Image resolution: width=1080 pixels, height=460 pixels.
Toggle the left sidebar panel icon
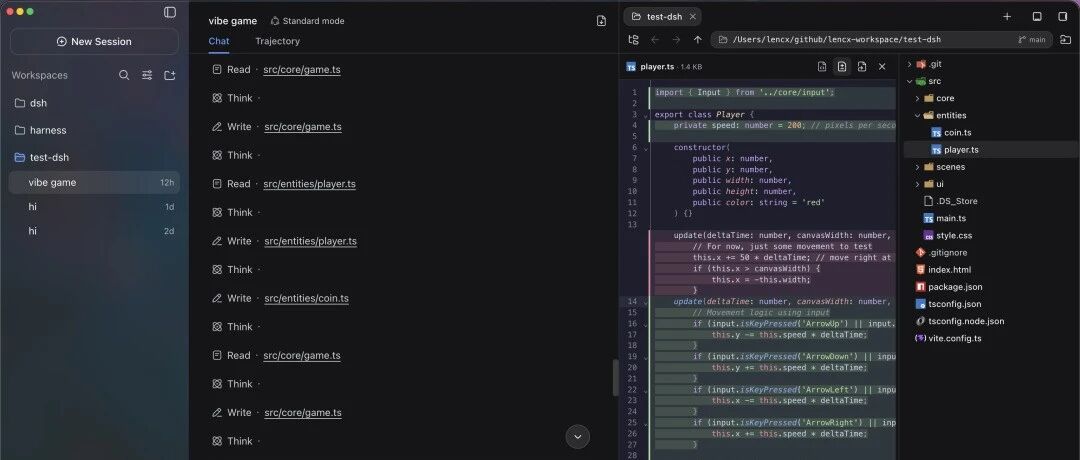[170, 12]
